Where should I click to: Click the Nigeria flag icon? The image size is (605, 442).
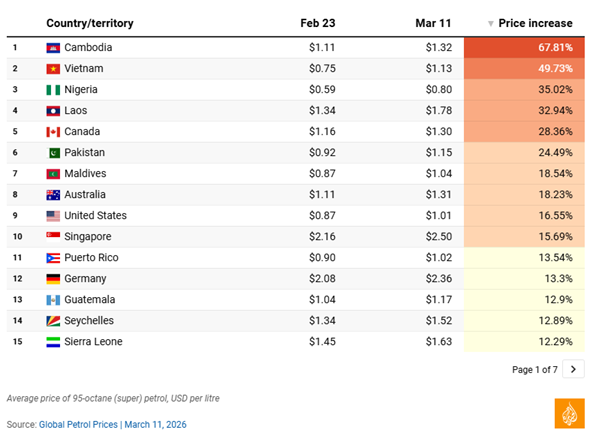53,90
